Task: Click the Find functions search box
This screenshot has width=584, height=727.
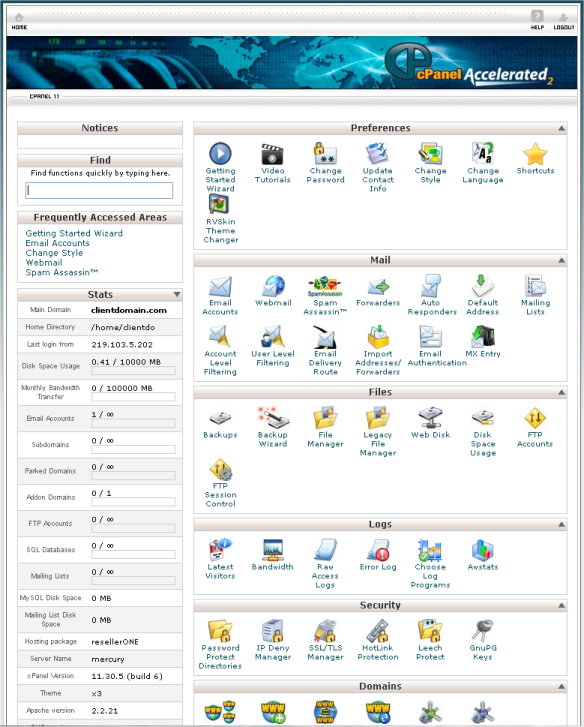Action: click(x=99, y=190)
